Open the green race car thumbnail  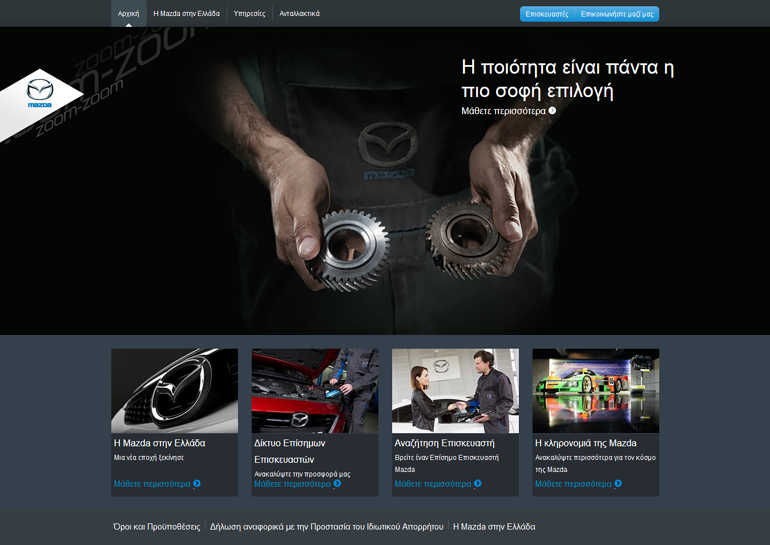[595, 390]
